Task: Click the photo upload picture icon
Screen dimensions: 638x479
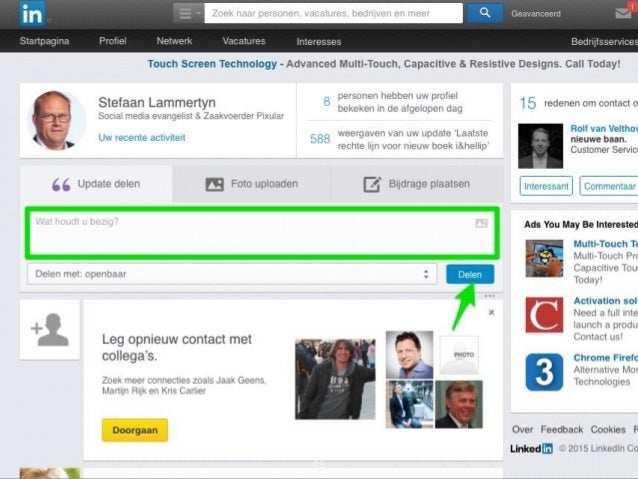Action: click(x=214, y=184)
